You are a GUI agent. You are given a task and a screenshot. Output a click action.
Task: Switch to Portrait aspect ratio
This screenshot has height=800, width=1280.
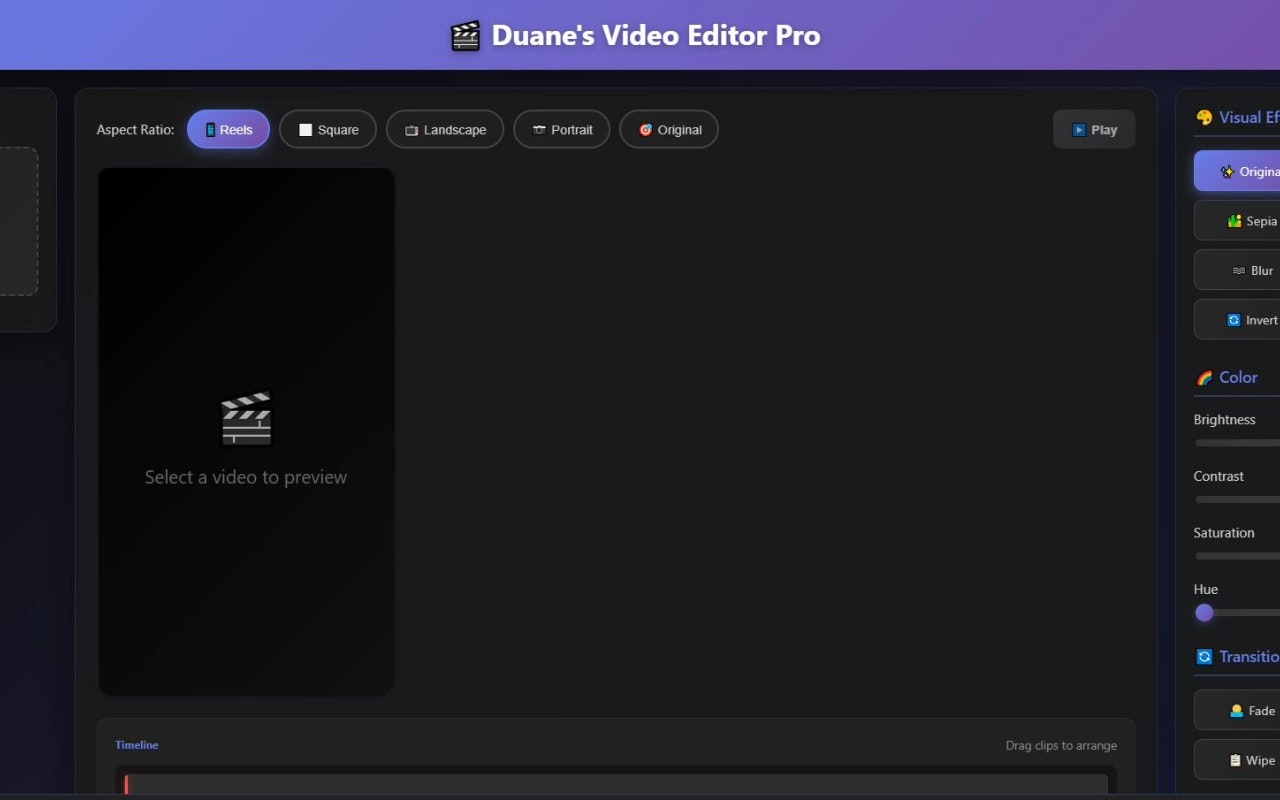point(561,129)
